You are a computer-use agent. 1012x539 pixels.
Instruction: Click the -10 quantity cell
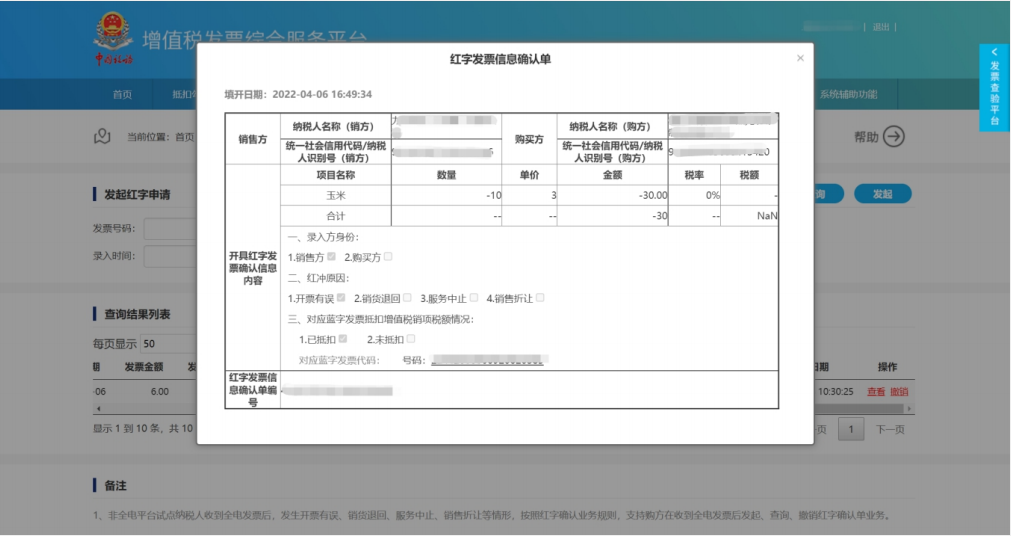pyautogui.click(x=446, y=196)
